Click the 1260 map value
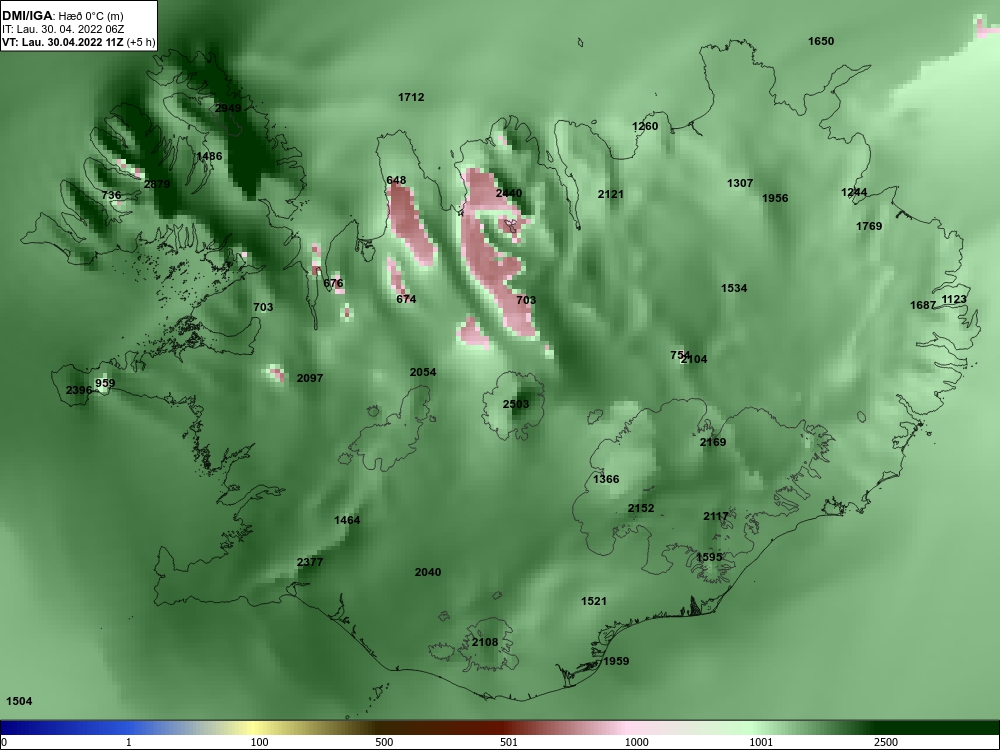This screenshot has height=750, width=1000. pos(645,126)
